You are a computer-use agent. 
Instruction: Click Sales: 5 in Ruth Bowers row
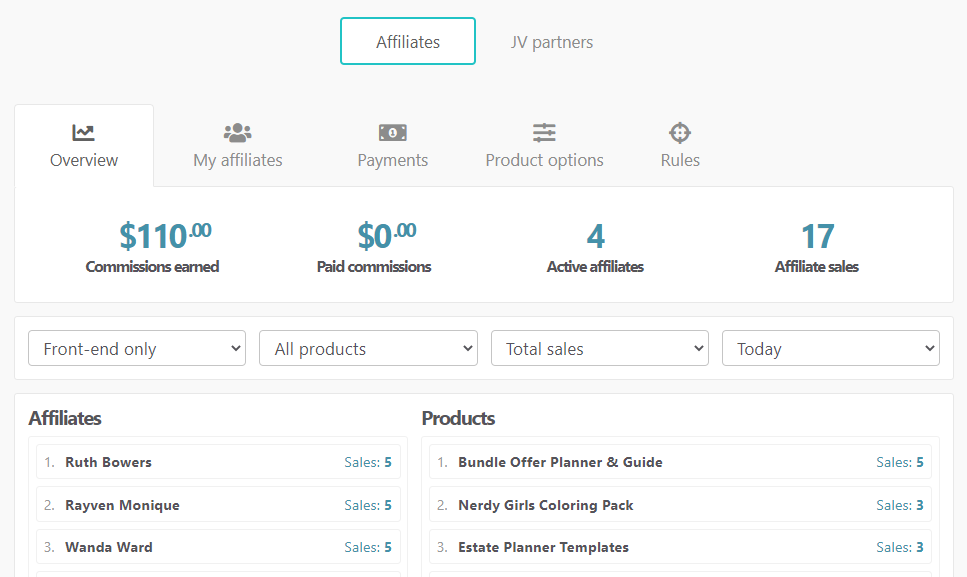point(368,462)
